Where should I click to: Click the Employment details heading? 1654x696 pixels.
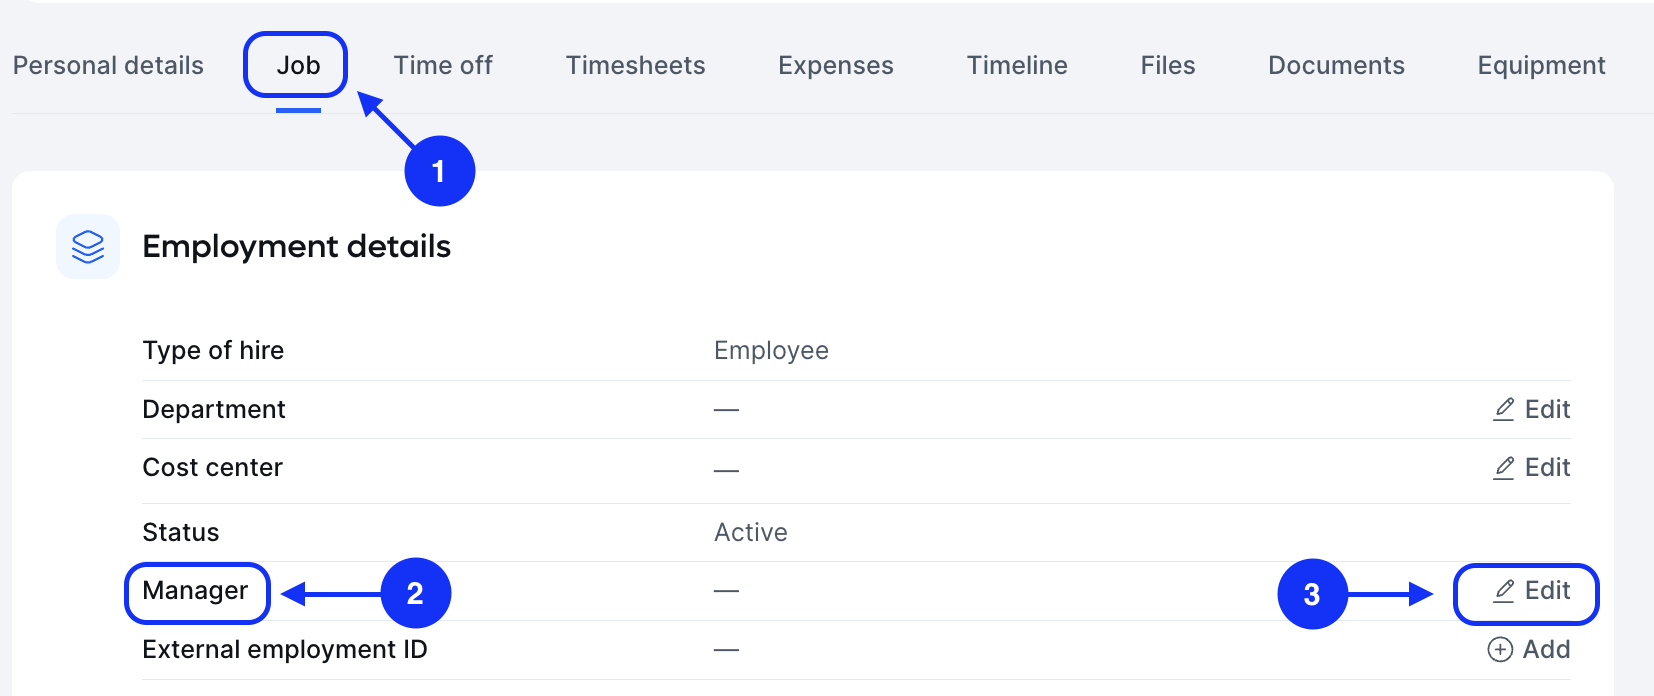pyautogui.click(x=297, y=246)
